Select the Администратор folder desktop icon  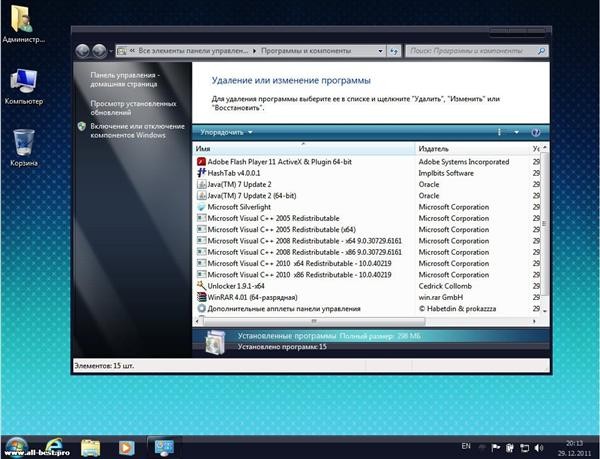click(x=23, y=24)
